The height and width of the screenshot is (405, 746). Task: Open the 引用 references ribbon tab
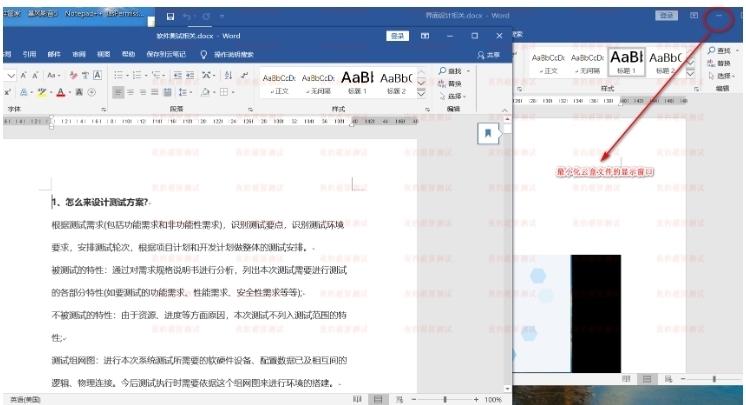click(29, 54)
